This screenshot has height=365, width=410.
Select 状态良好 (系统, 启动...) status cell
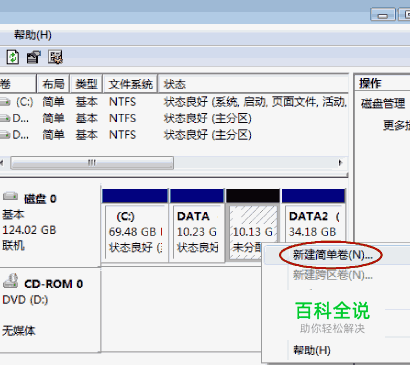tap(255, 102)
